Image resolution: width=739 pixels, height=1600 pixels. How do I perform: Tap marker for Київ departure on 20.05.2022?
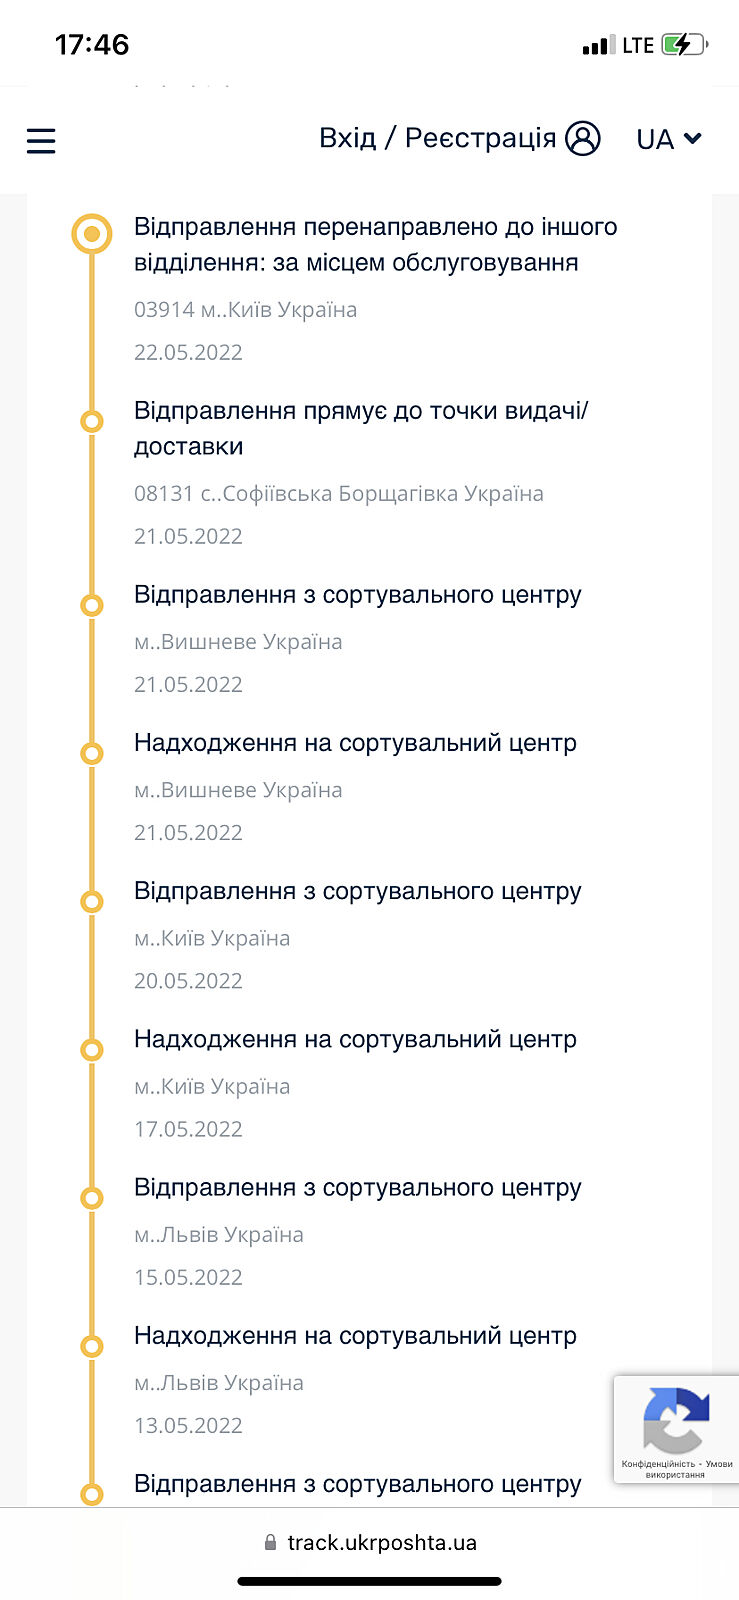(x=91, y=901)
